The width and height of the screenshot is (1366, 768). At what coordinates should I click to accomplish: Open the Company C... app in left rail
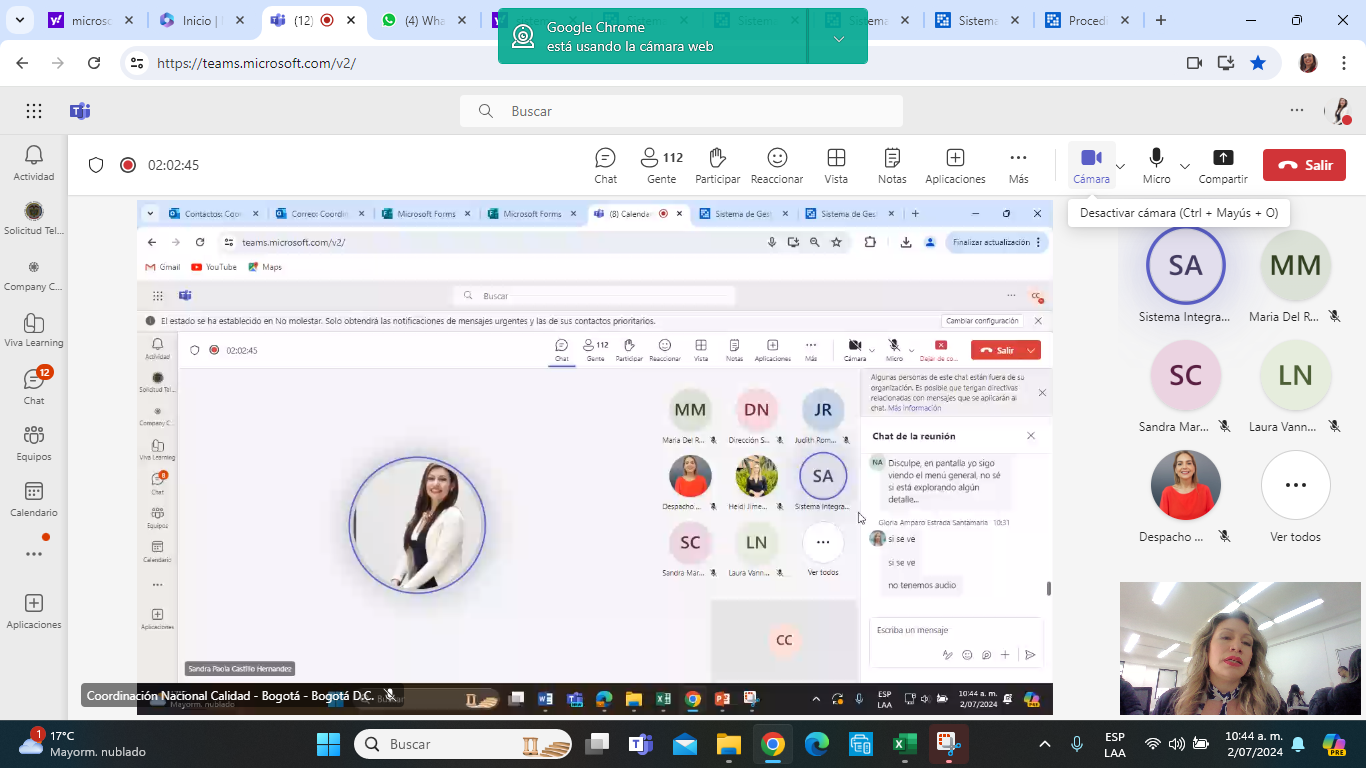pyautogui.click(x=34, y=274)
